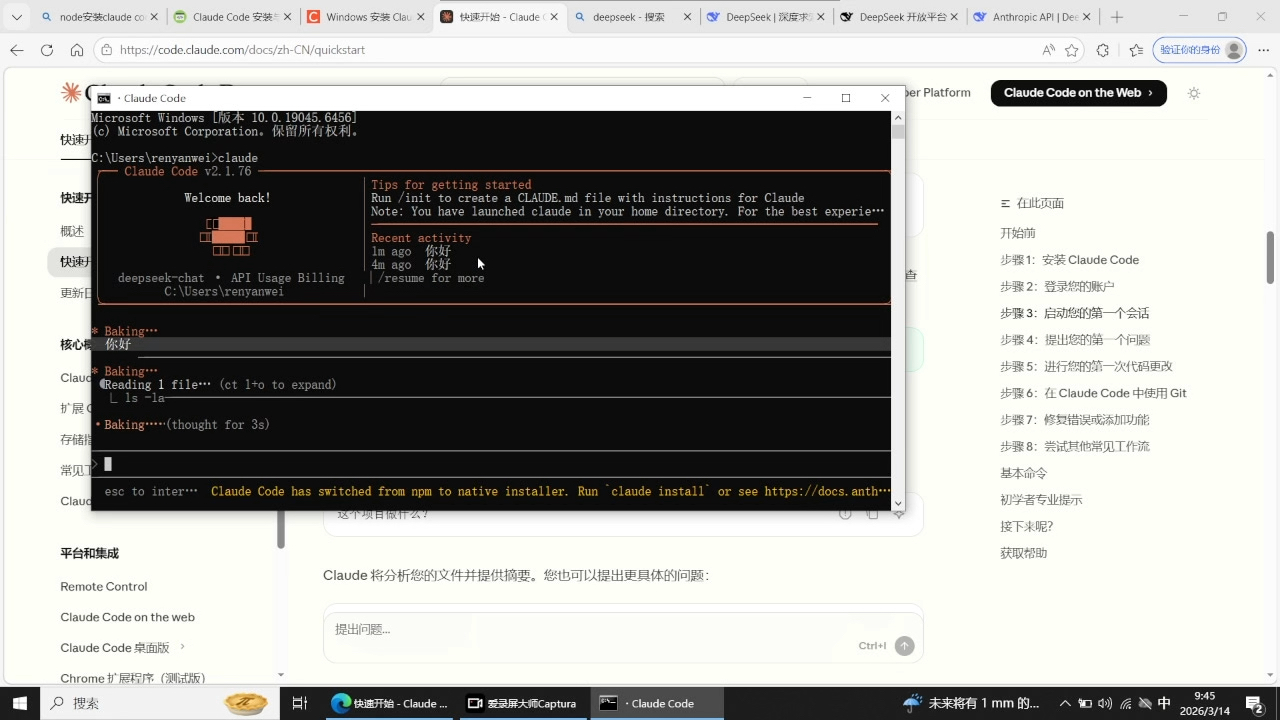Open the weather widget showing 未来将有 1 mm
This screenshot has width=1280, height=720.
coord(971,703)
